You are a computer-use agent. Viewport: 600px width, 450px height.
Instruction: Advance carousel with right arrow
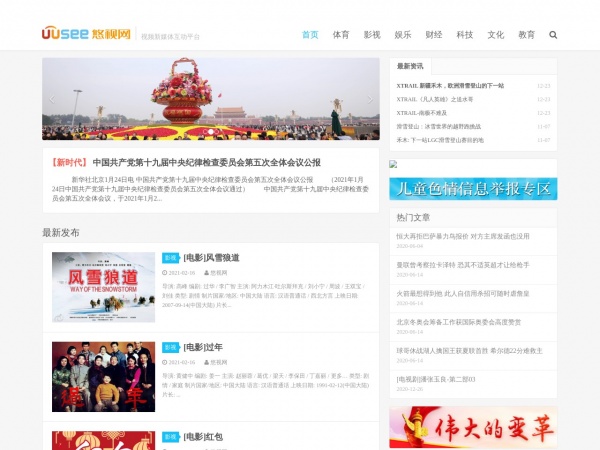(x=370, y=99)
